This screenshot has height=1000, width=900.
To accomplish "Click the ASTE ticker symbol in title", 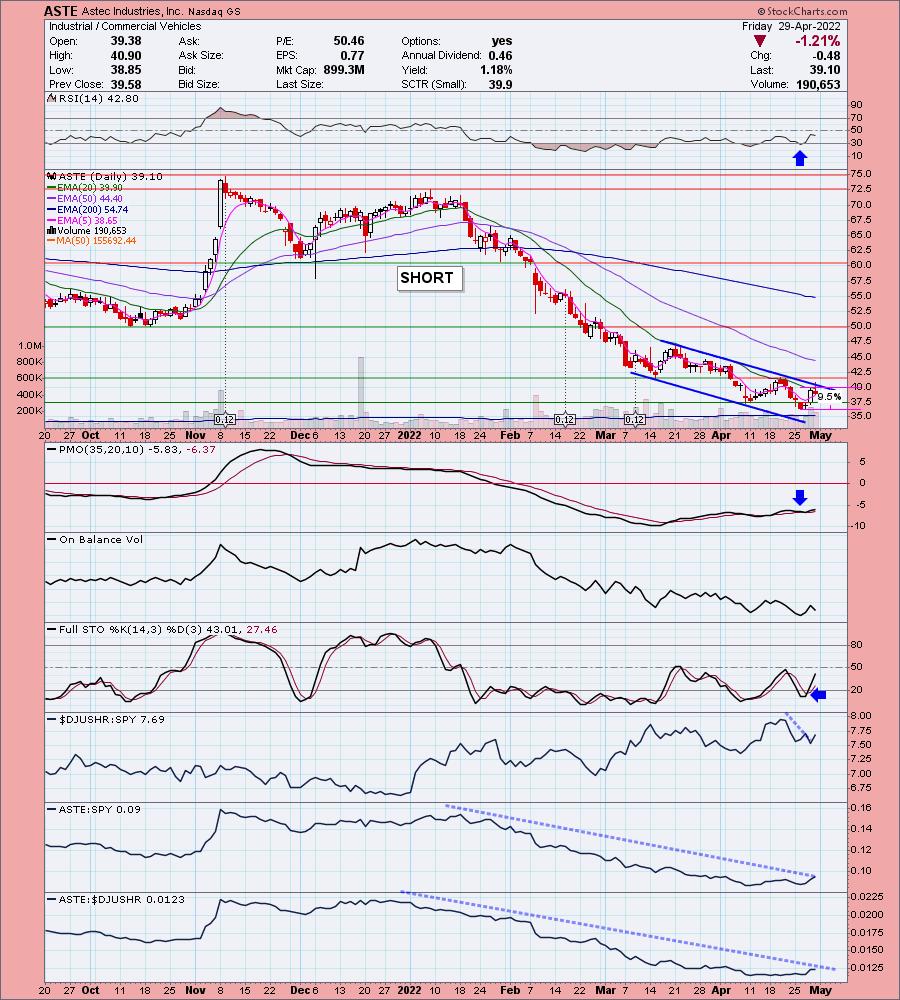I will [61, 11].
